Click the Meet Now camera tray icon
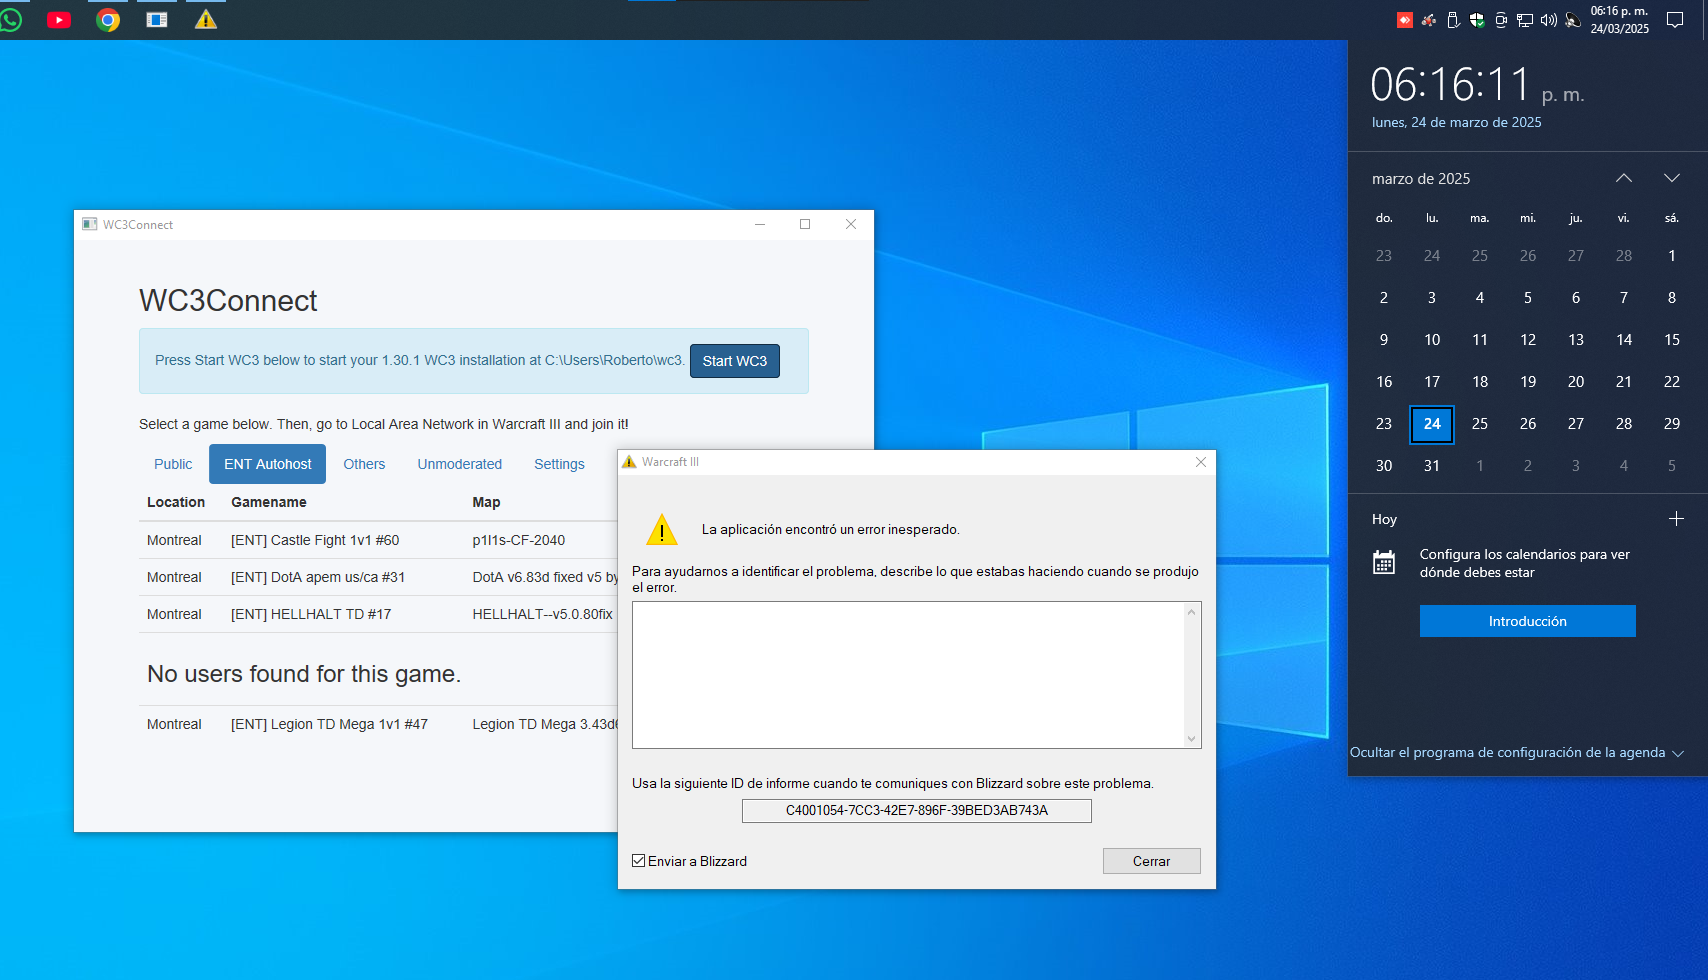The image size is (1708, 980). 1501,20
